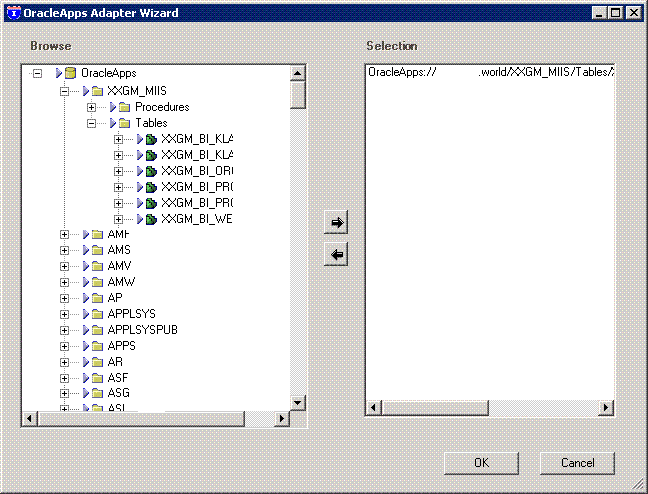Select the XXGM_BI_WE table label
This screenshot has width=648, height=494.
tap(197, 219)
